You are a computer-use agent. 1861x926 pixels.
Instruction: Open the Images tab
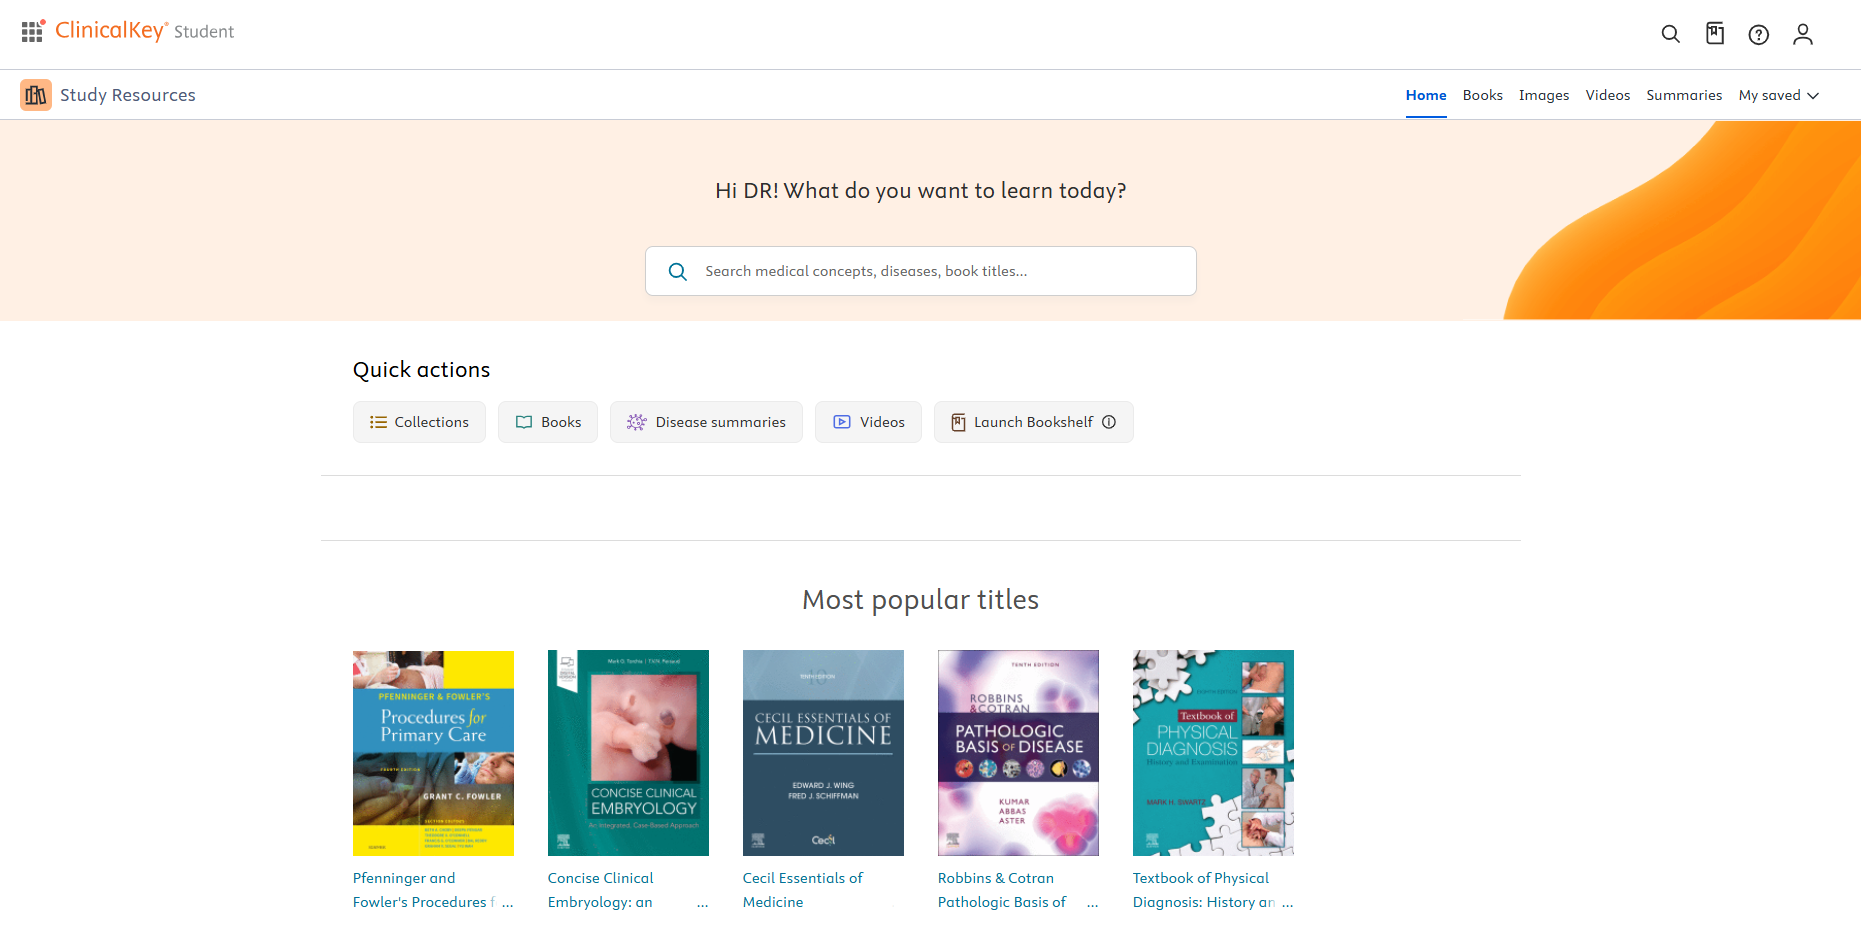pyautogui.click(x=1544, y=95)
